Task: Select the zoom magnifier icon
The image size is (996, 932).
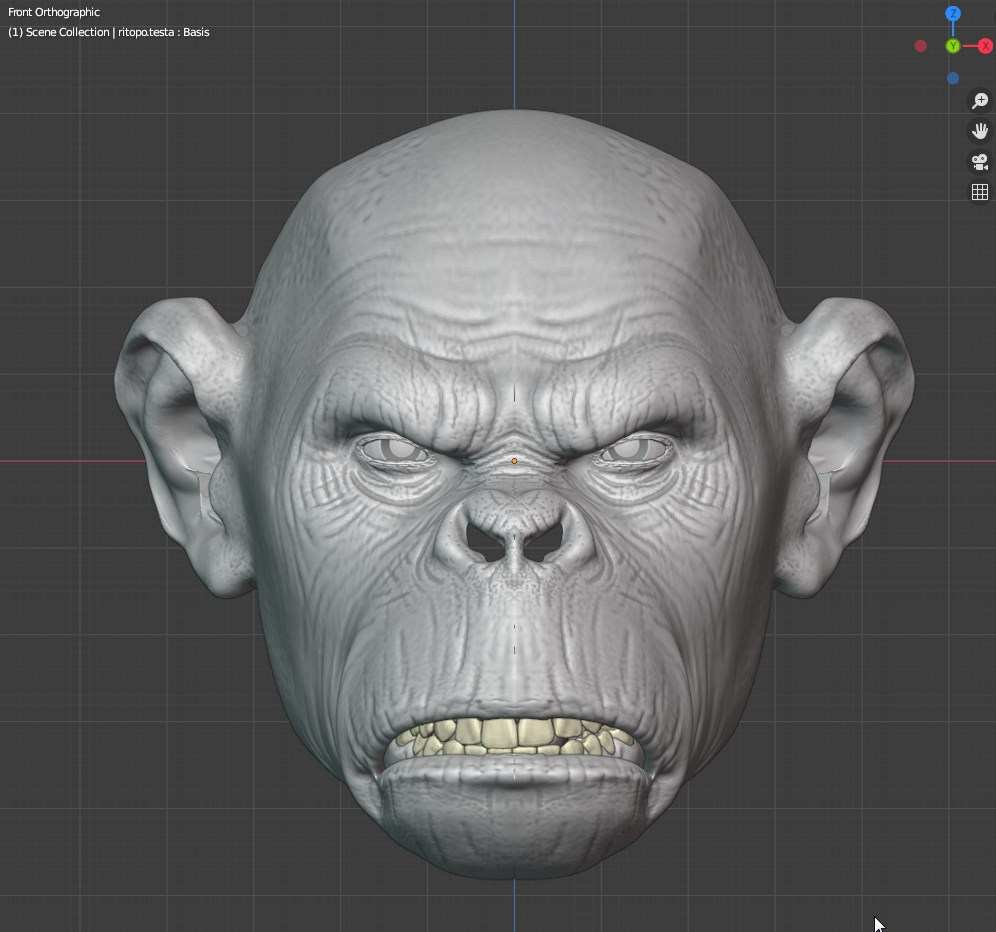Action: [980, 100]
